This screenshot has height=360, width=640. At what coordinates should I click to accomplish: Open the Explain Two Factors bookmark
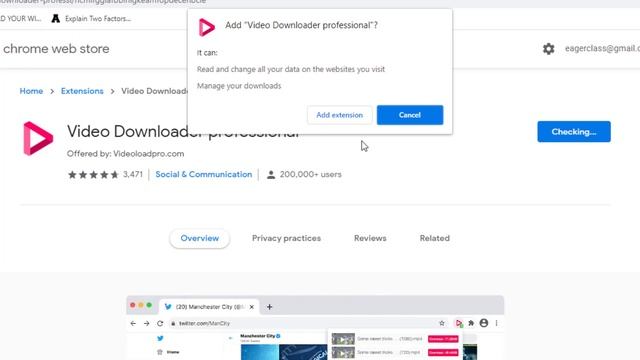(x=91, y=18)
